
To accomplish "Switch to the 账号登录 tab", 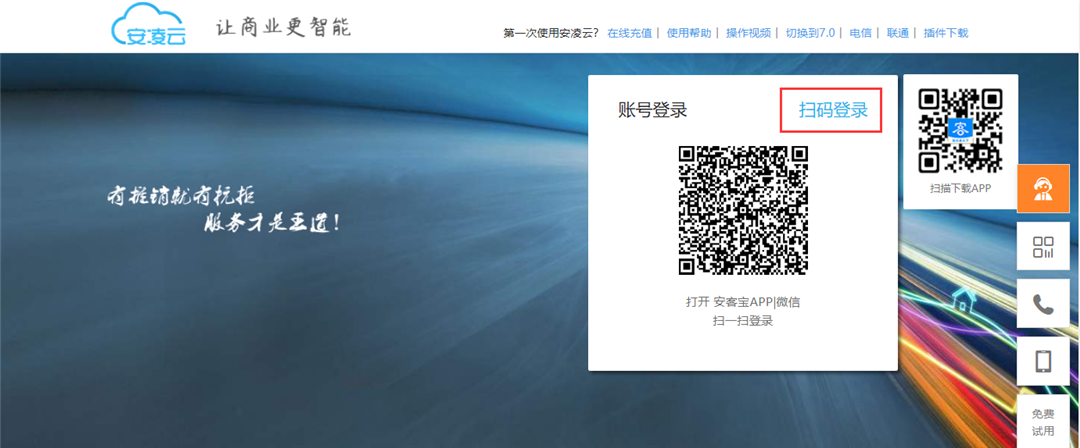I will [652, 110].
